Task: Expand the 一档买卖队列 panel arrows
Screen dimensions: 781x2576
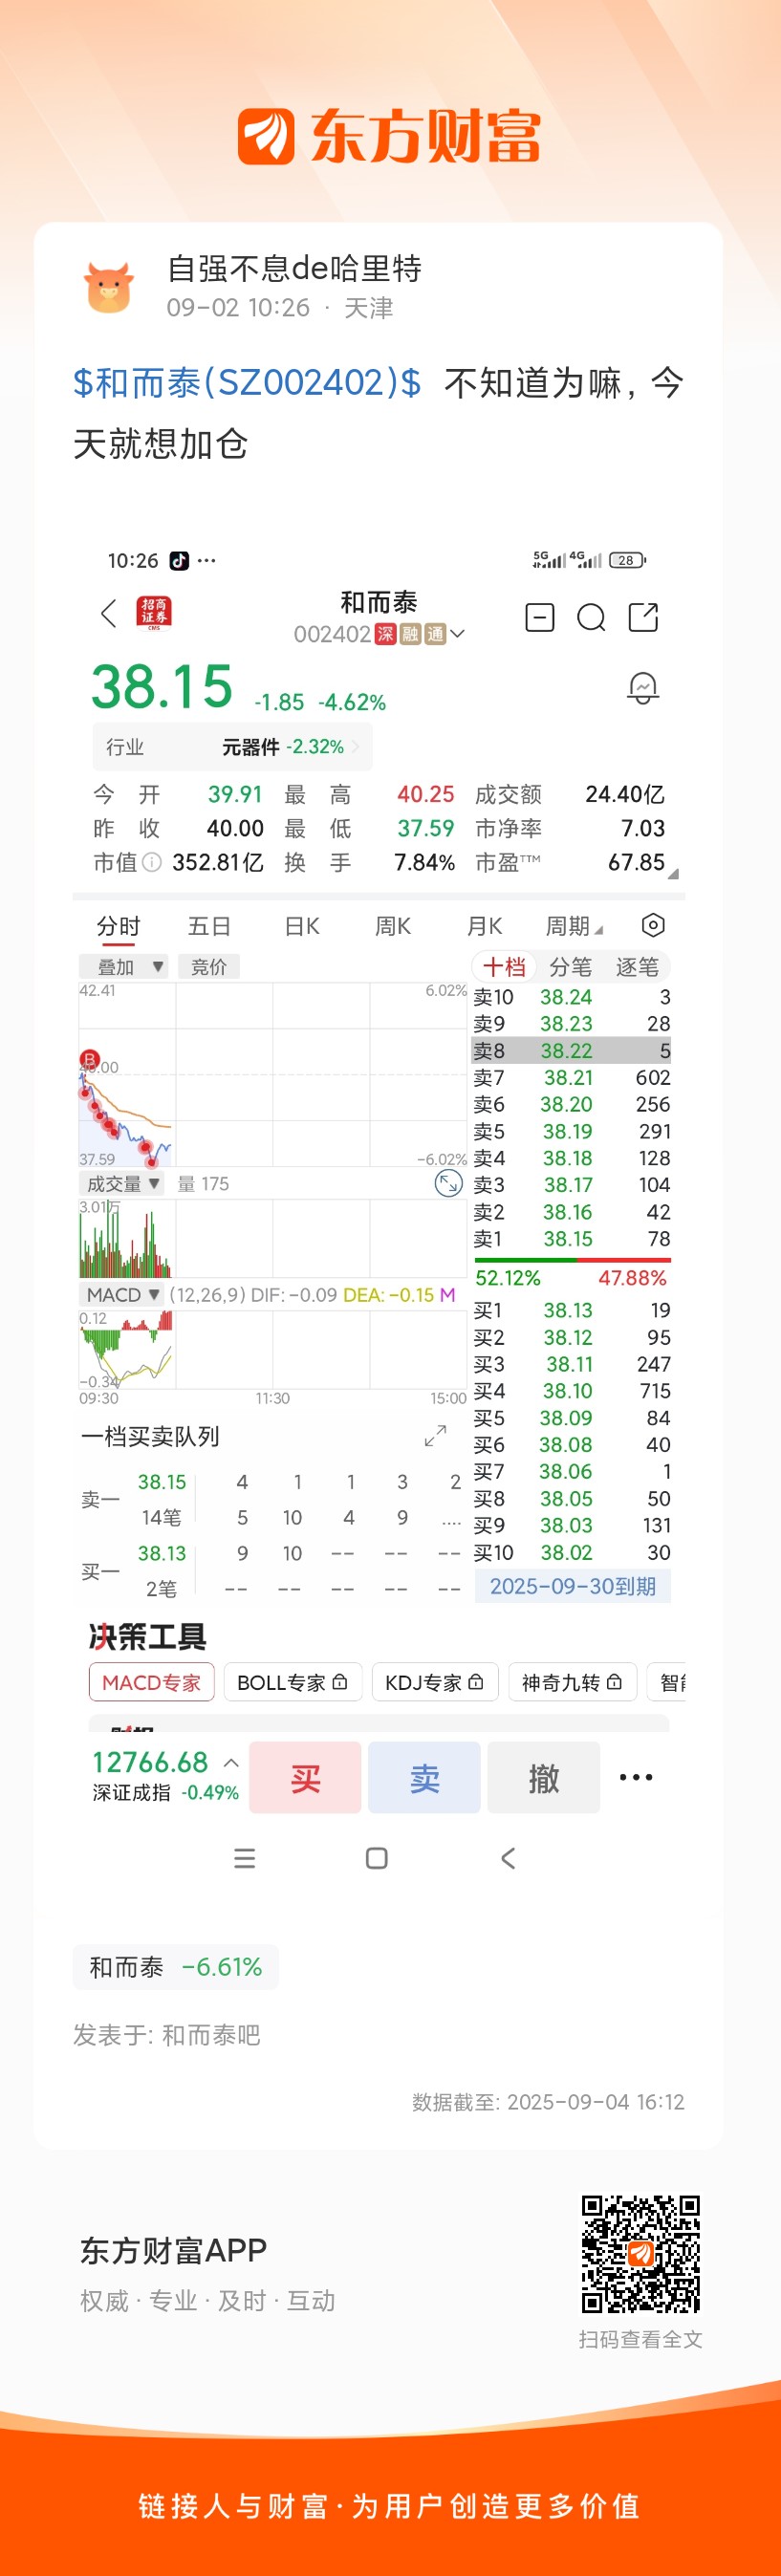Action: pyautogui.click(x=435, y=1436)
